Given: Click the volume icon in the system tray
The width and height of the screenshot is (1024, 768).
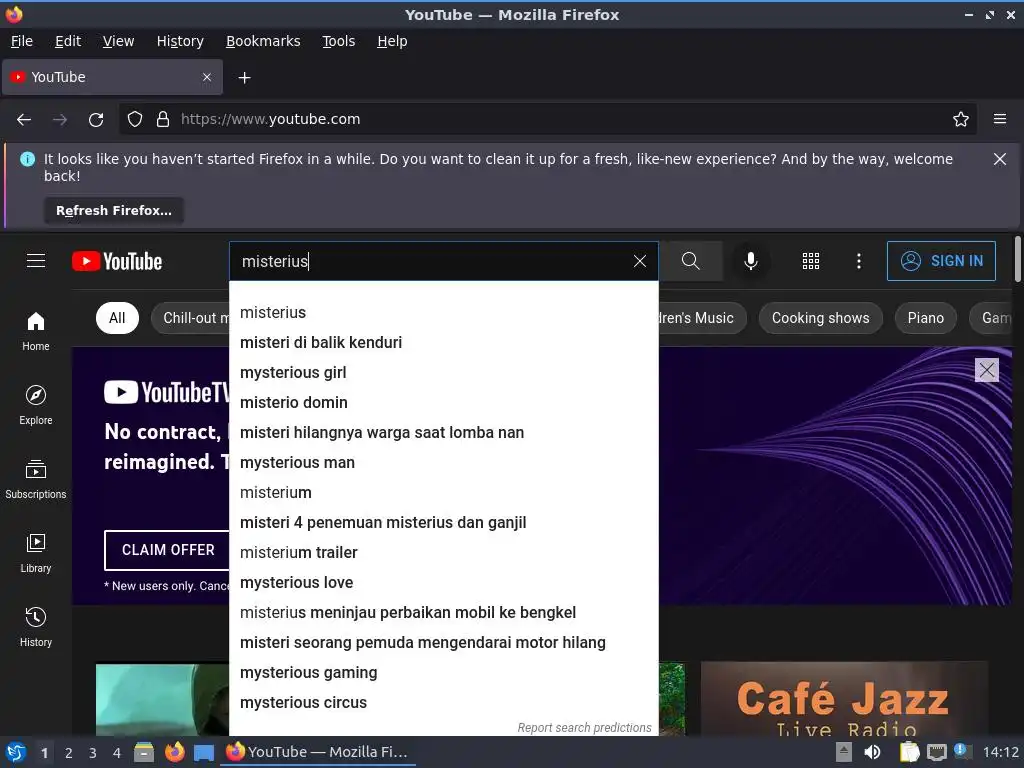Looking at the screenshot, I should pyautogui.click(x=872, y=752).
